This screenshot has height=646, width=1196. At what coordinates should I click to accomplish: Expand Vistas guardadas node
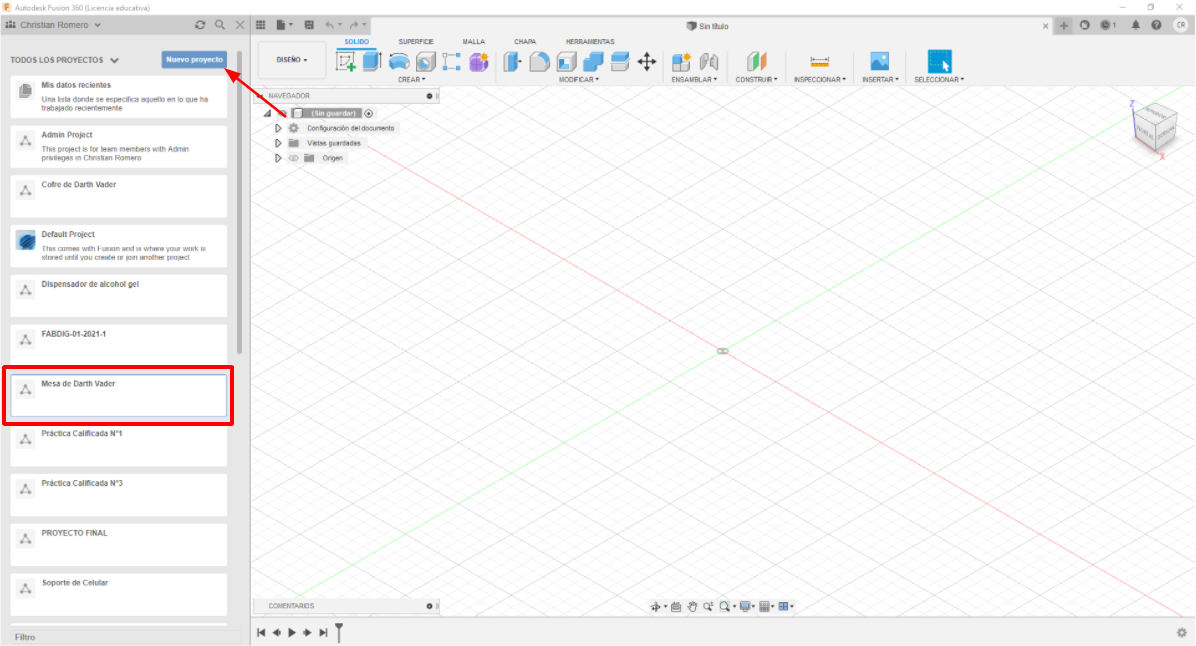click(278, 143)
